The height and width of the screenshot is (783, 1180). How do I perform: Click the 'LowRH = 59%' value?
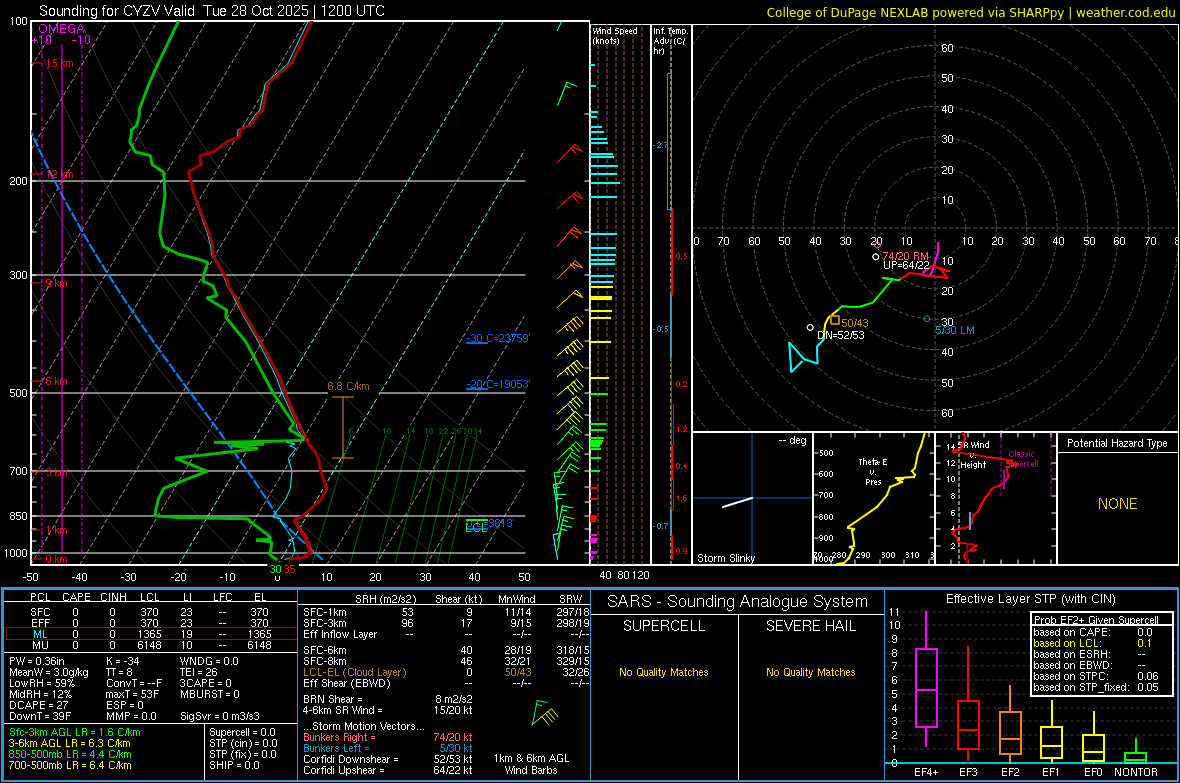click(41, 683)
